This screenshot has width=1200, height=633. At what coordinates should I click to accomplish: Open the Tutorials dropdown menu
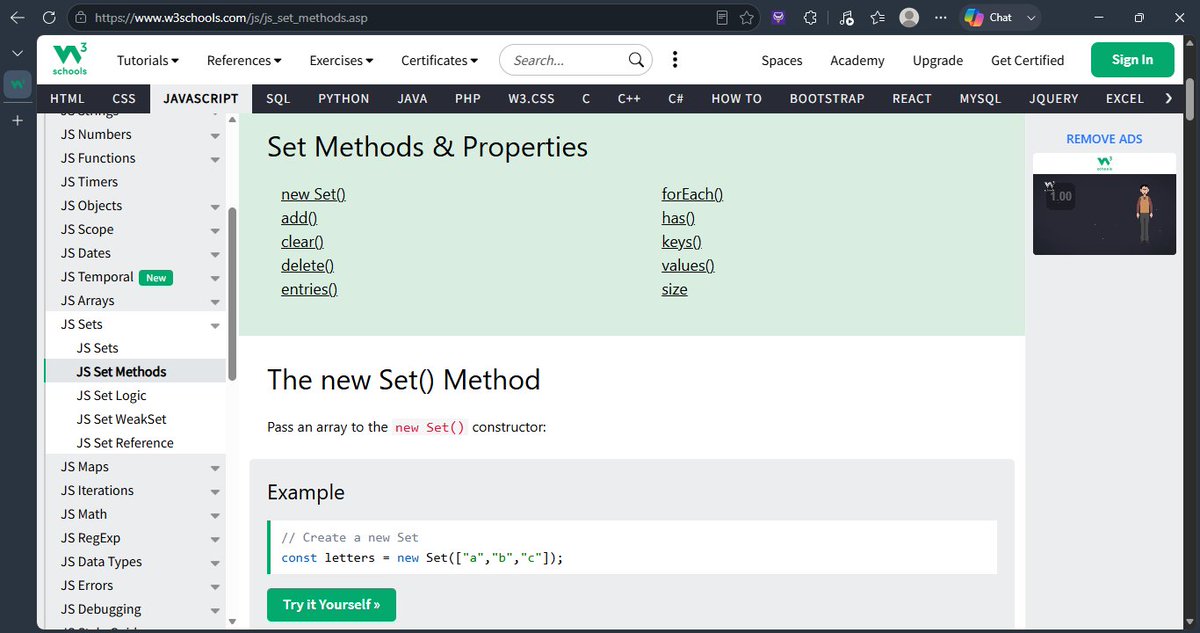(x=148, y=60)
